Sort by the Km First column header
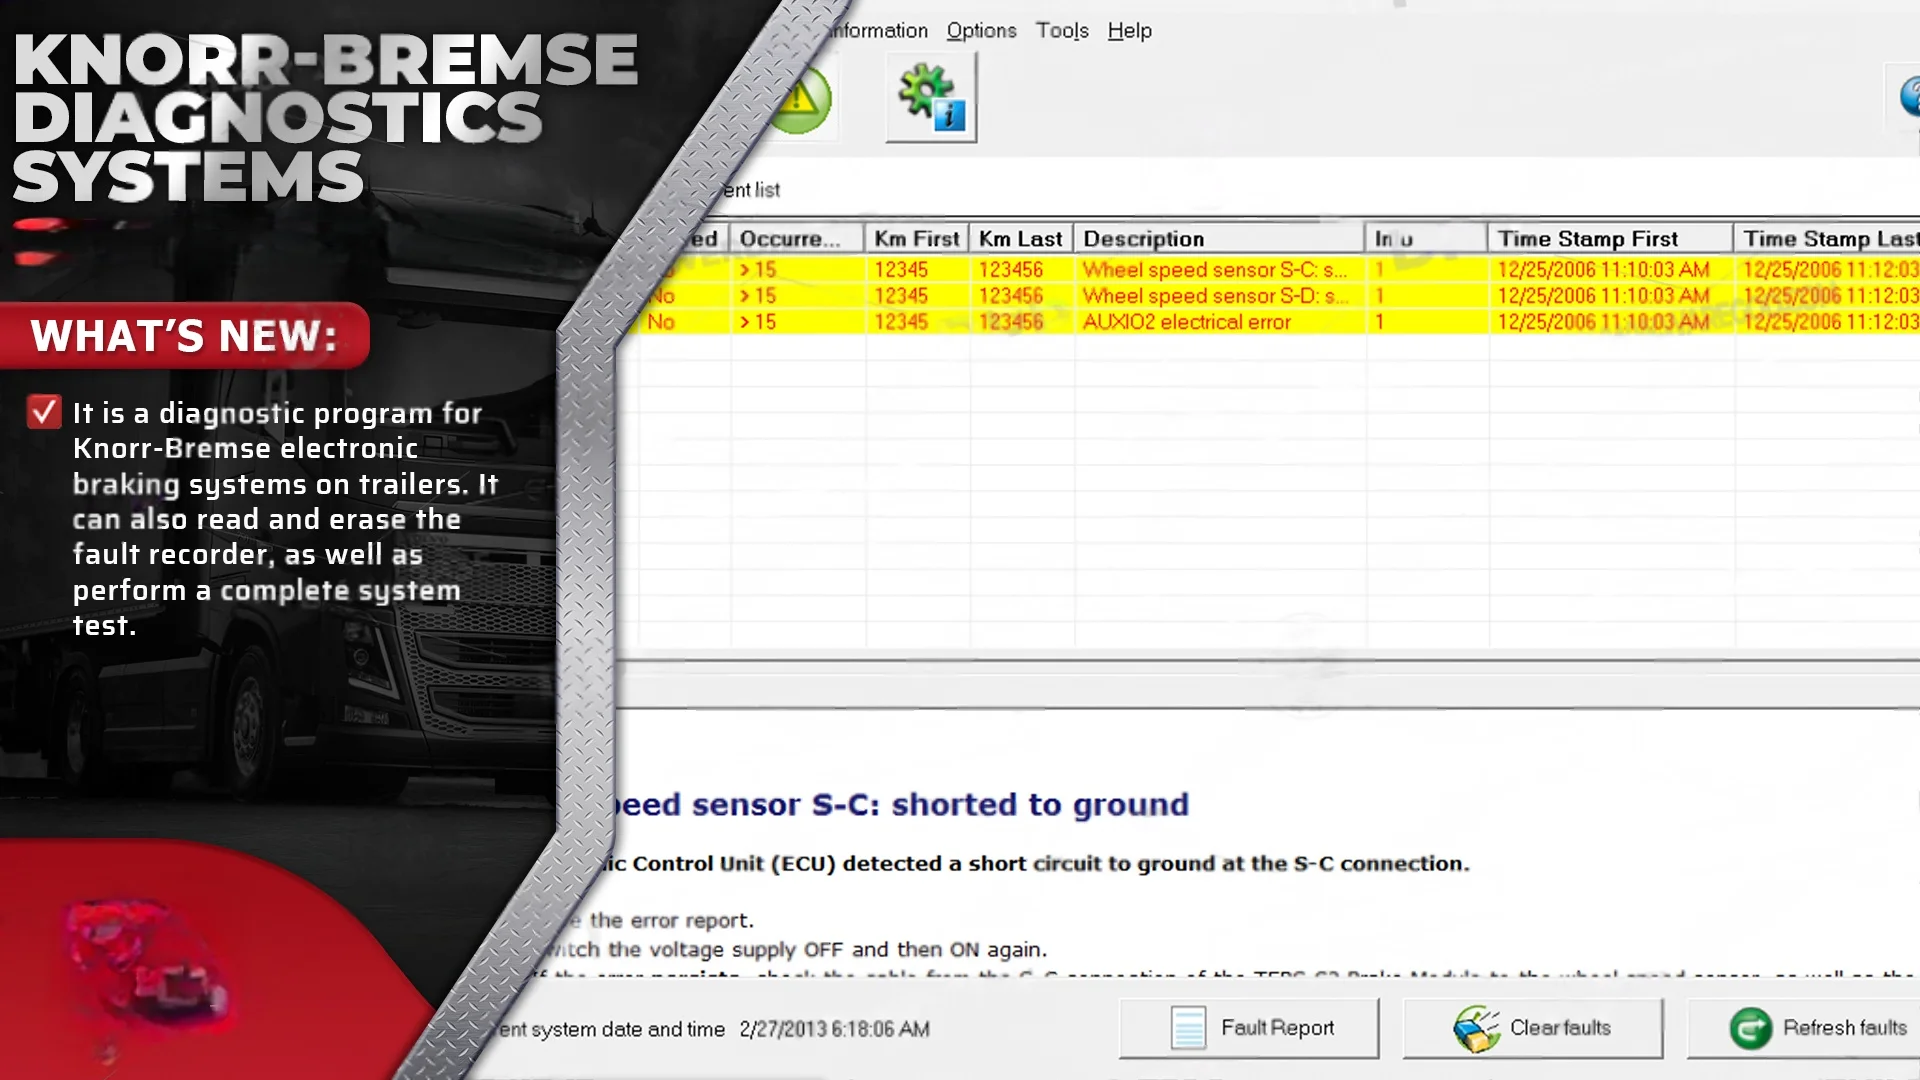The image size is (1920, 1080). click(916, 239)
